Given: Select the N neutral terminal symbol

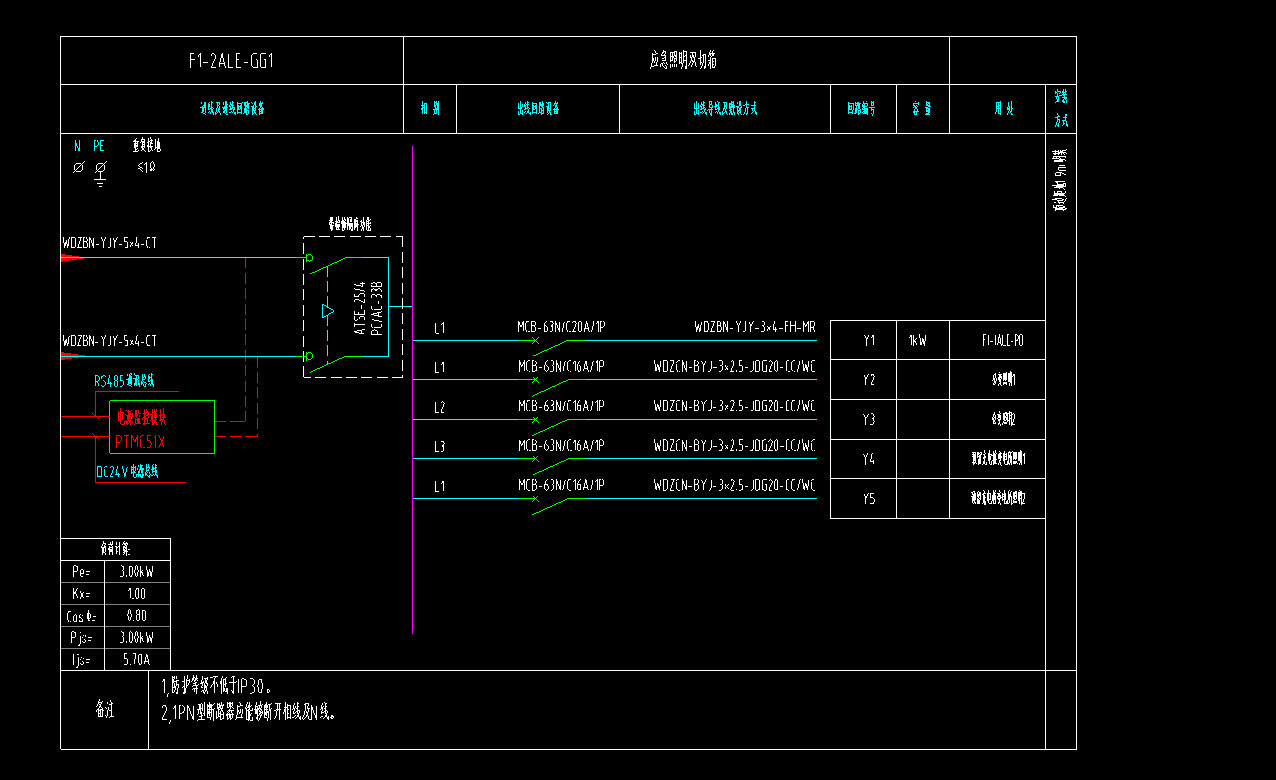Looking at the screenshot, I should click(78, 168).
